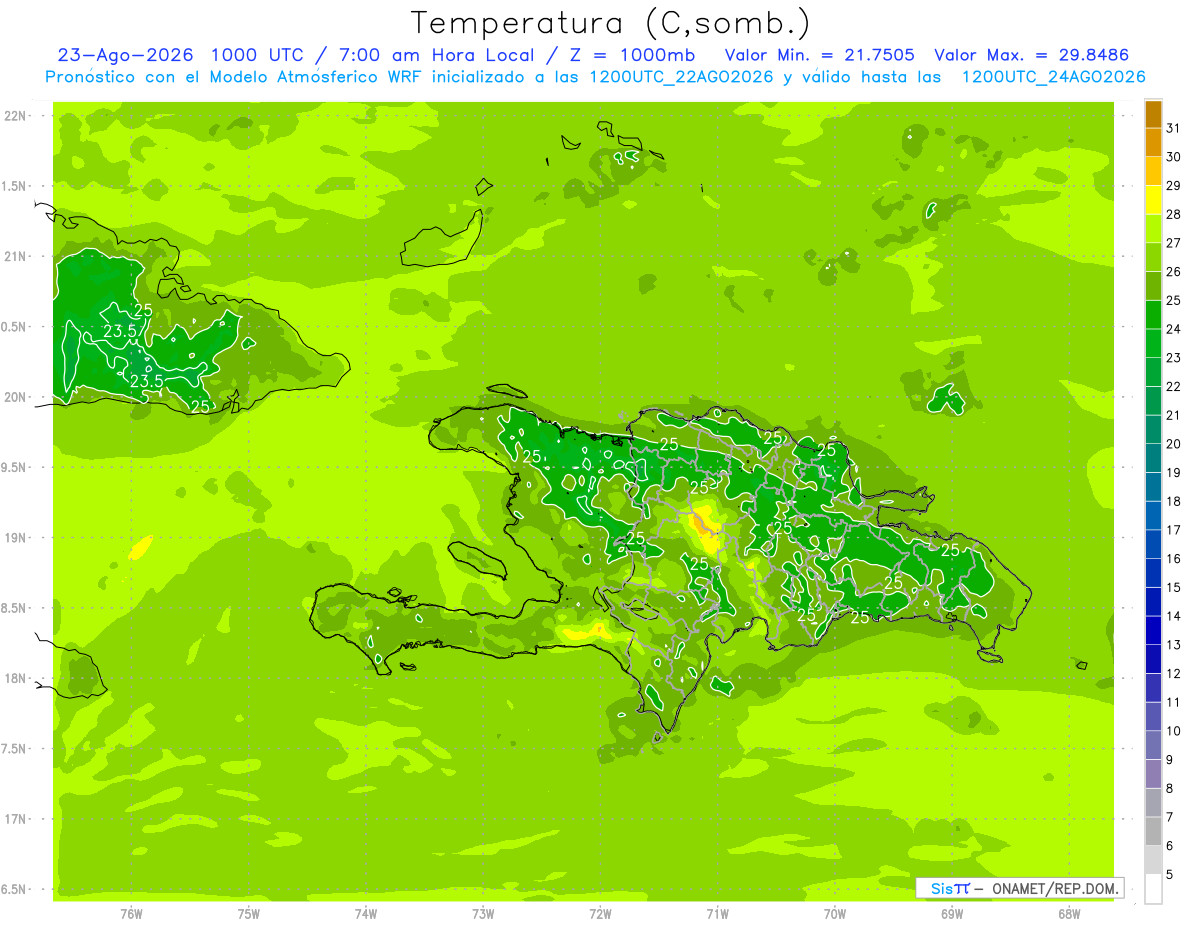Image resolution: width=1200 pixels, height=927 pixels.
Task: Click the '18N' latitude axis label
Action: point(15,678)
